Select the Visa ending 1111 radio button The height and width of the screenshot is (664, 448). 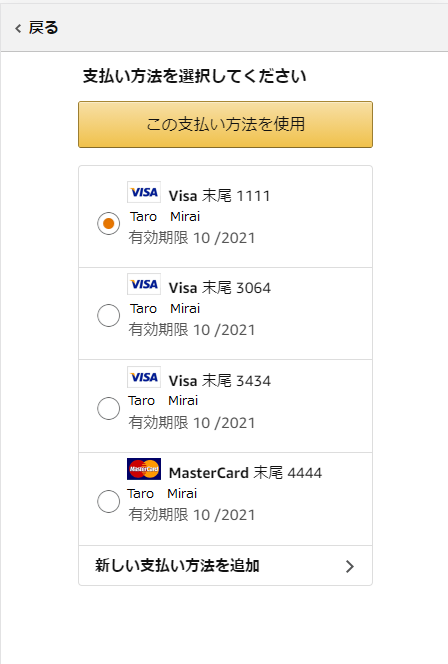pyautogui.click(x=108, y=223)
